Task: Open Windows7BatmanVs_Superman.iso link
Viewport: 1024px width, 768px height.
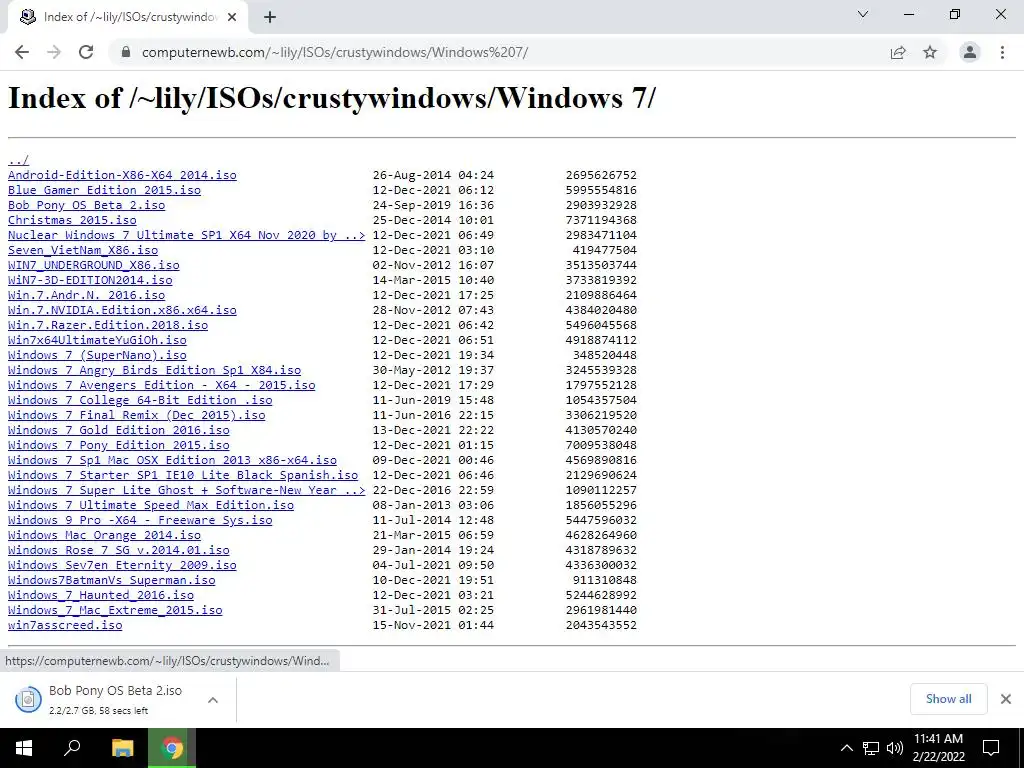Action: 112,581
